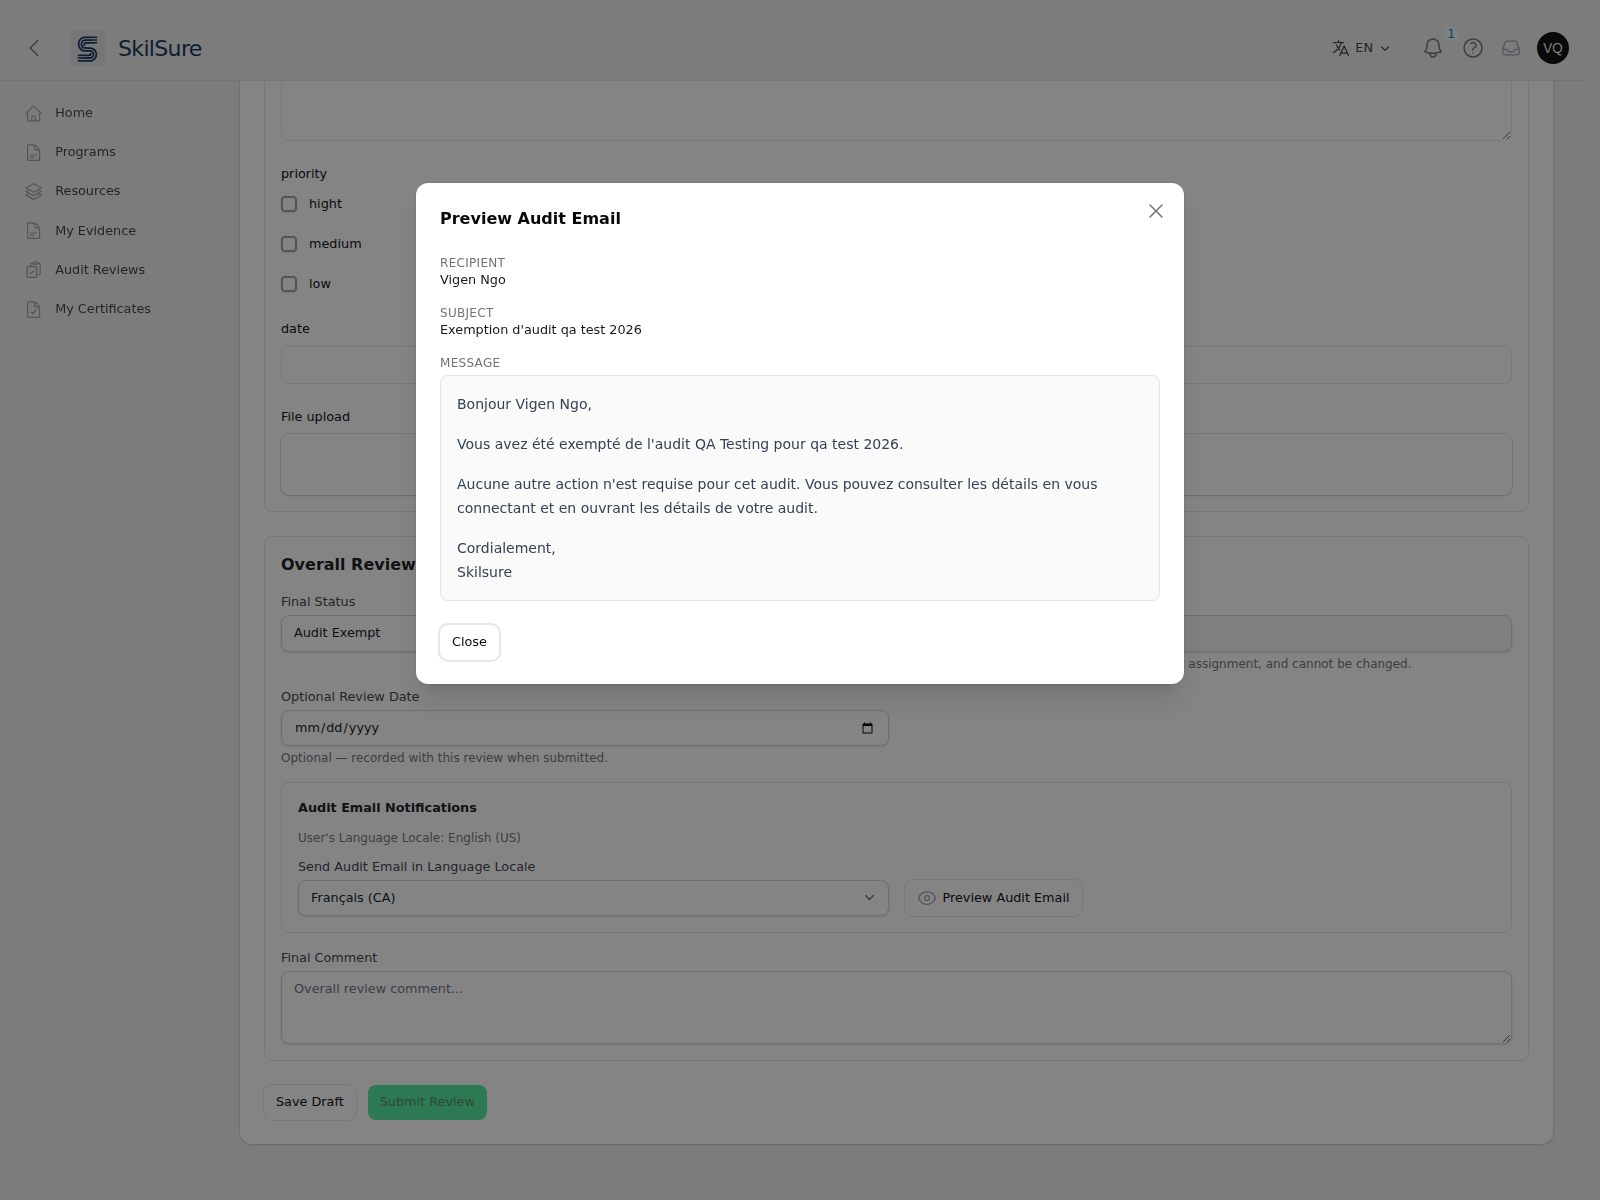The height and width of the screenshot is (1200, 1600).
Task: Click the SkilSure brand name
Action: pyautogui.click(x=160, y=48)
